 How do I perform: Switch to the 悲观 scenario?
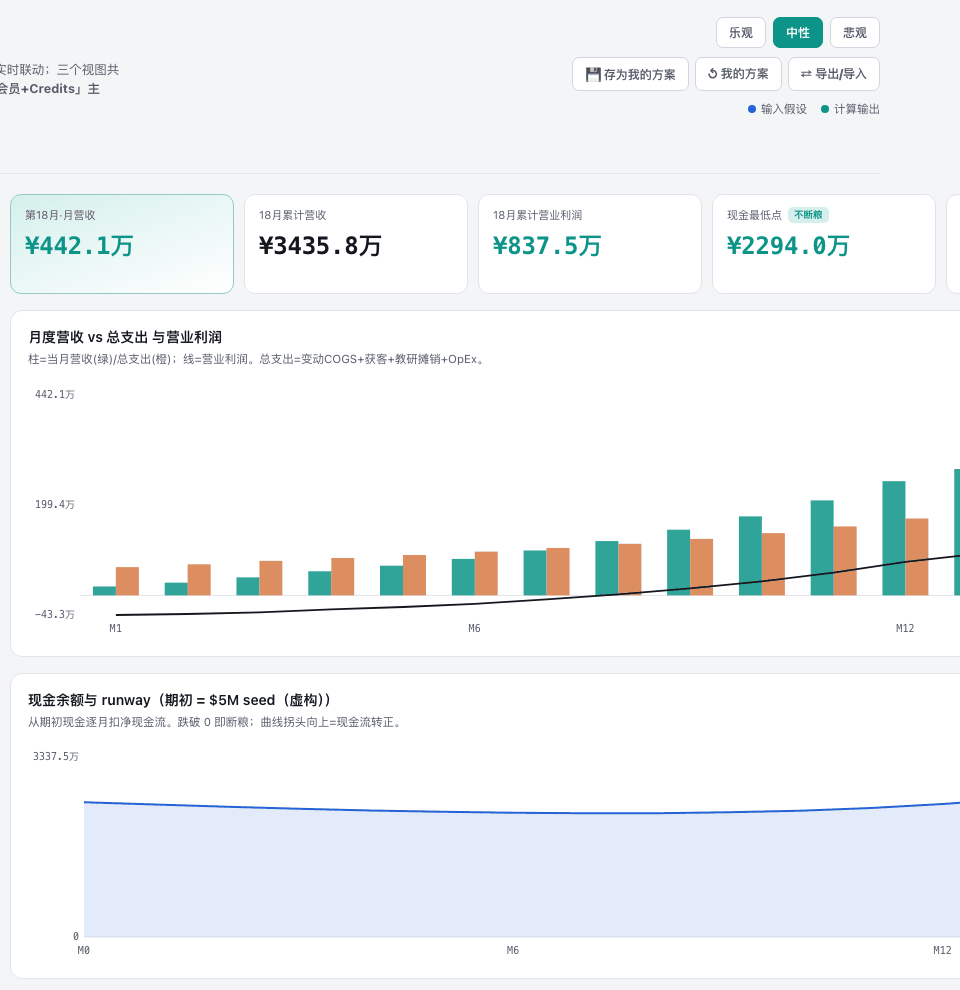855,32
